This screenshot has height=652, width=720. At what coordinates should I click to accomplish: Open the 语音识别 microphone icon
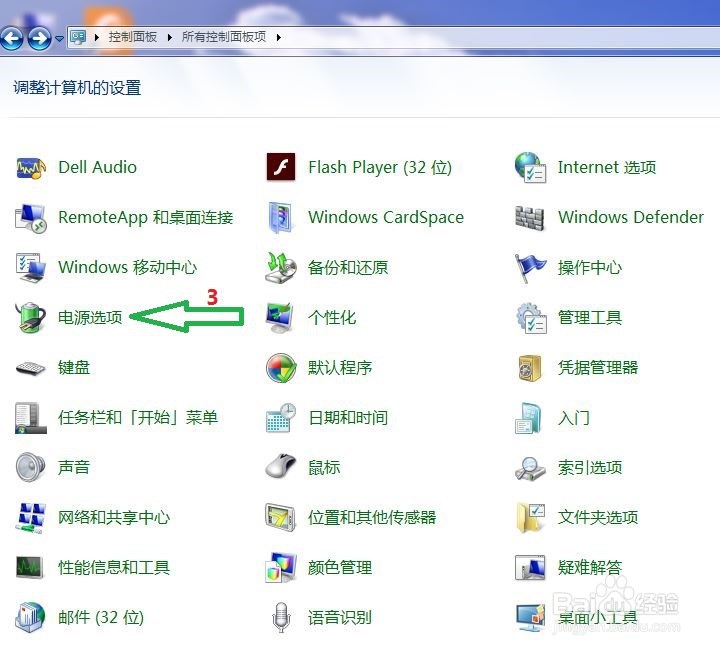point(281,618)
